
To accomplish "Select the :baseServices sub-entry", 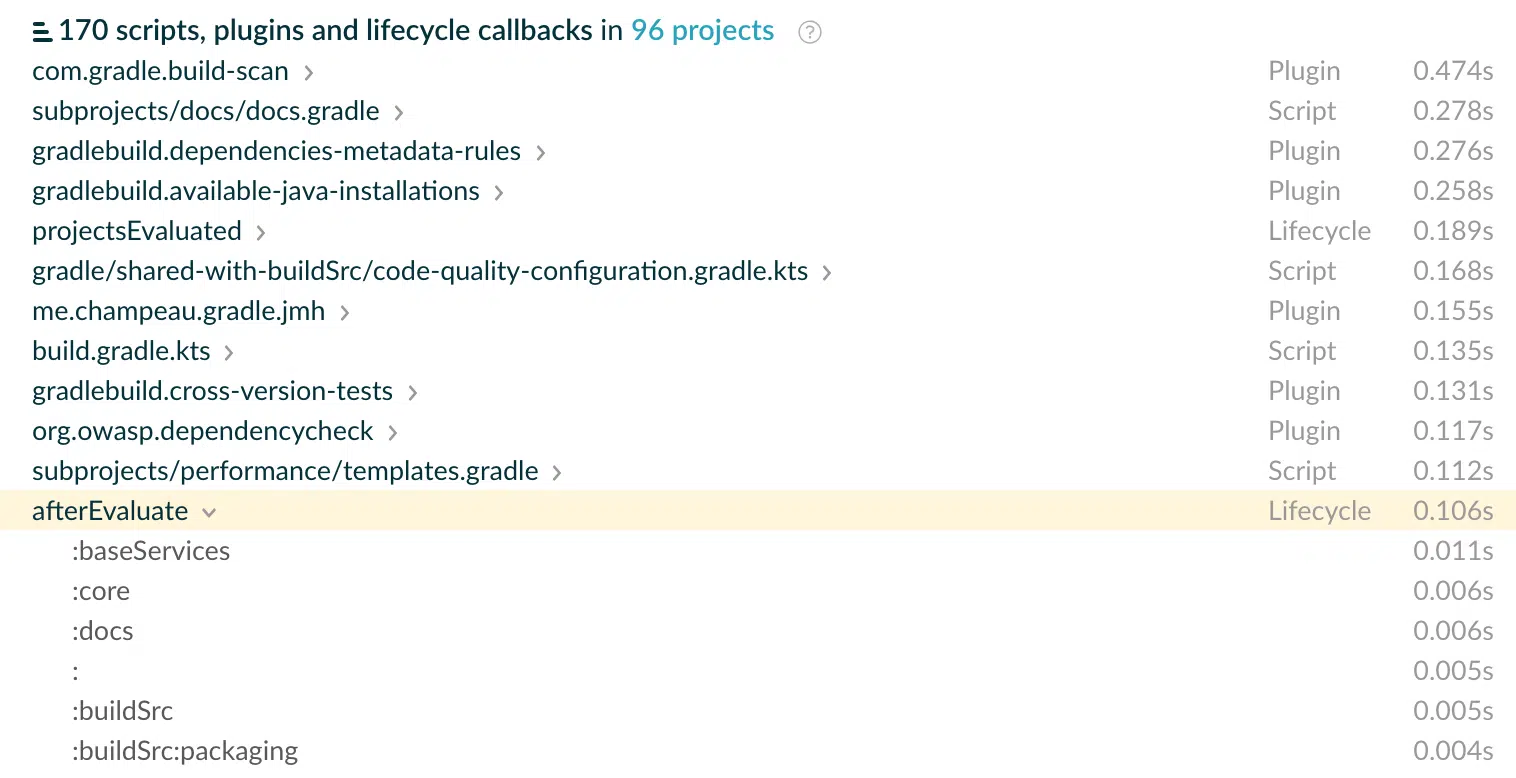I will tap(151, 551).
